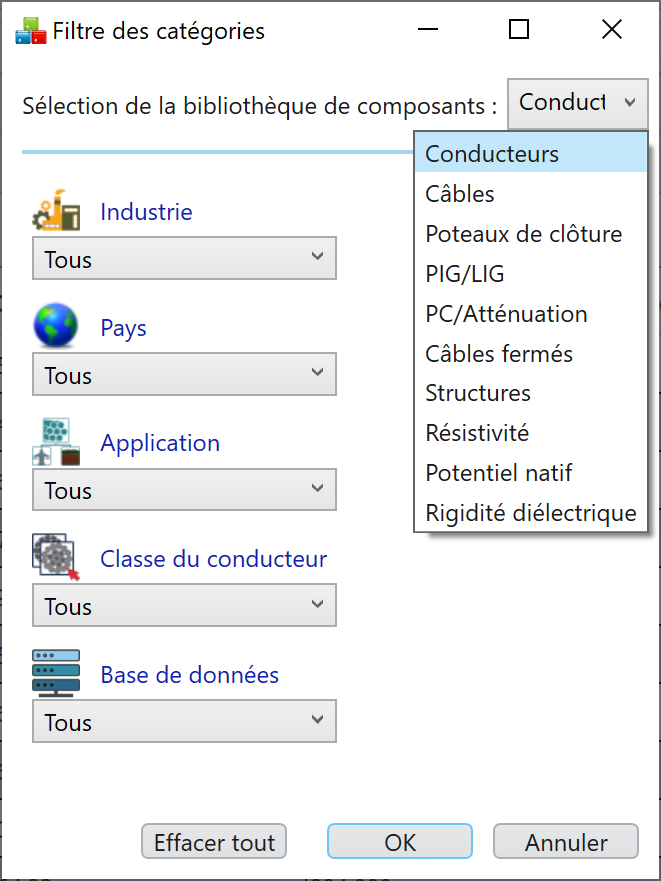This screenshot has width=661, height=881.
Task: Expand the Base de données dropdown
Action: click(x=184, y=721)
